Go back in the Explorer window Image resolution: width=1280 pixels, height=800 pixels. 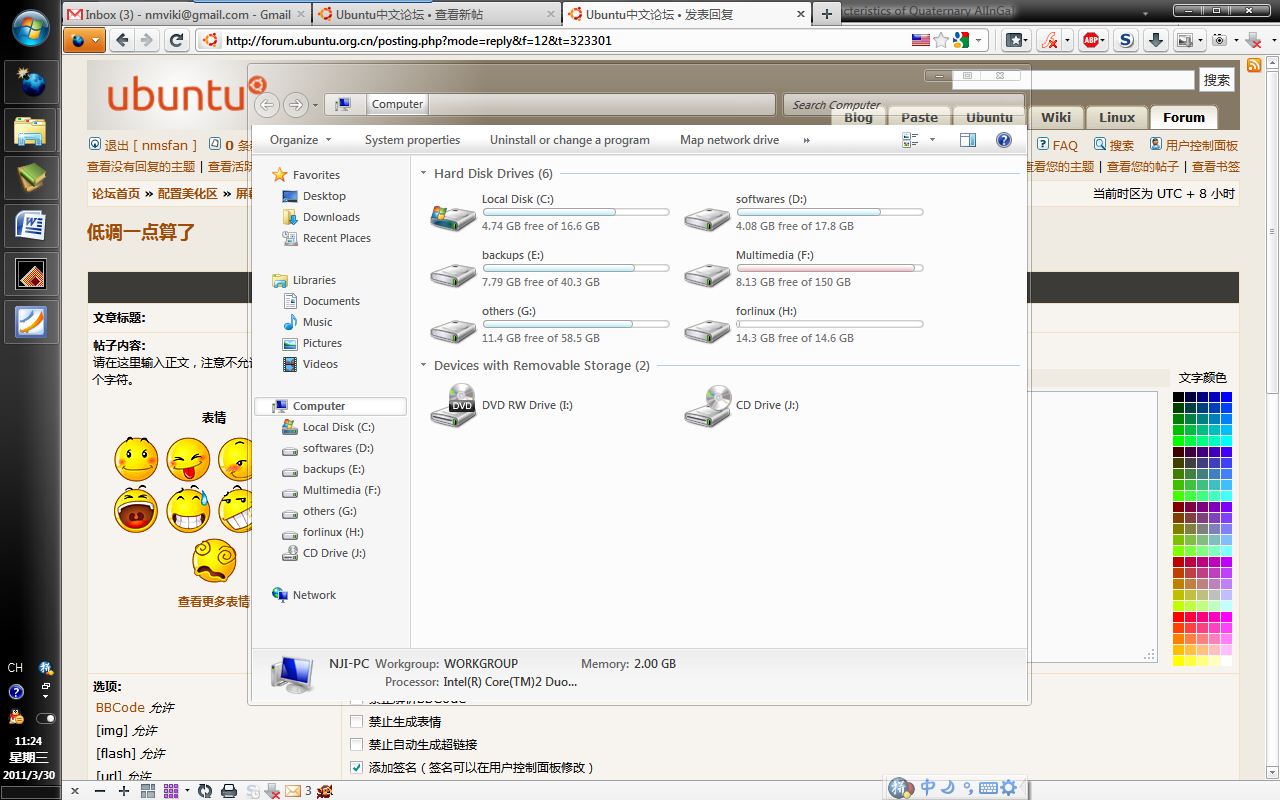(x=266, y=104)
